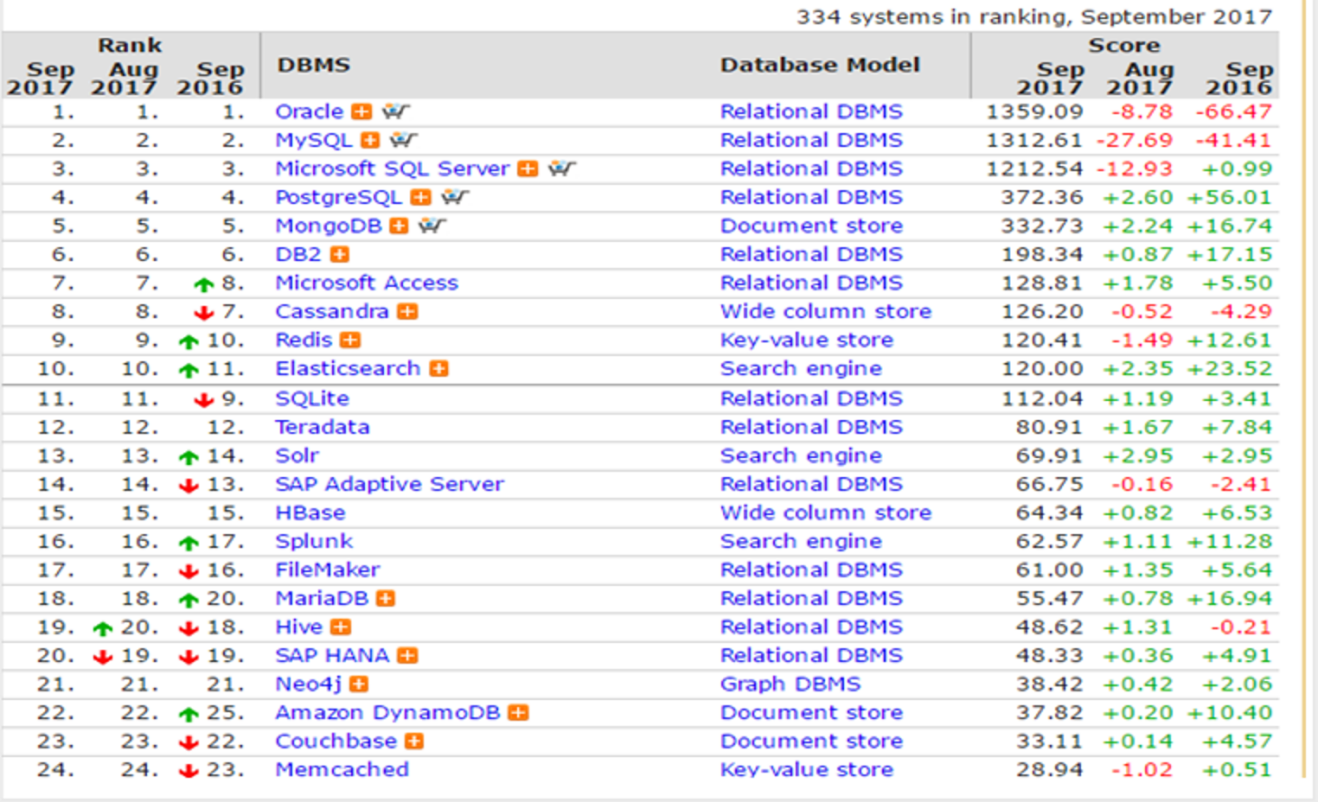The image size is (1318, 802).
Task: Open the Memcached link
Action: coord(342,769)
